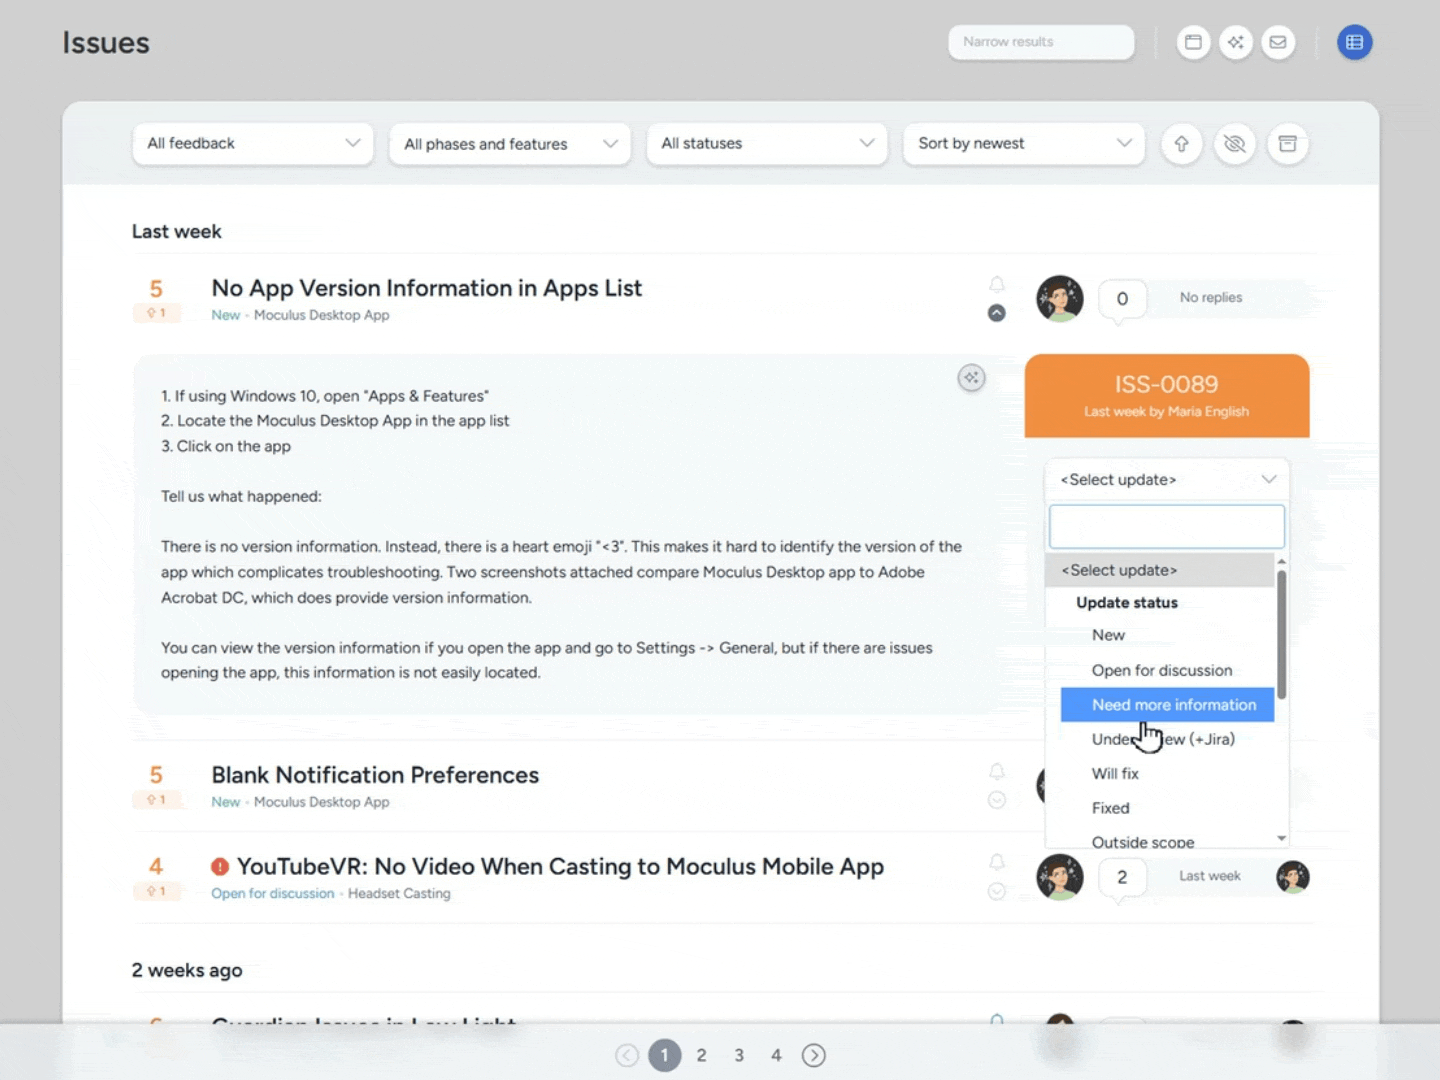Image resolution: width=1440 pixels, height=1080 pixels.
Task: Open the All feedback dropdown
Action: point(252,143)
